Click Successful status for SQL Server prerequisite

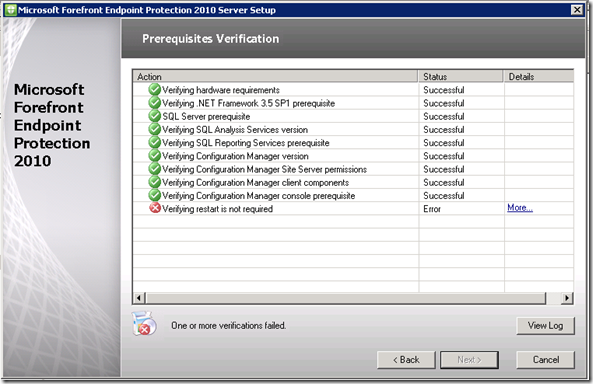(444, 117)
